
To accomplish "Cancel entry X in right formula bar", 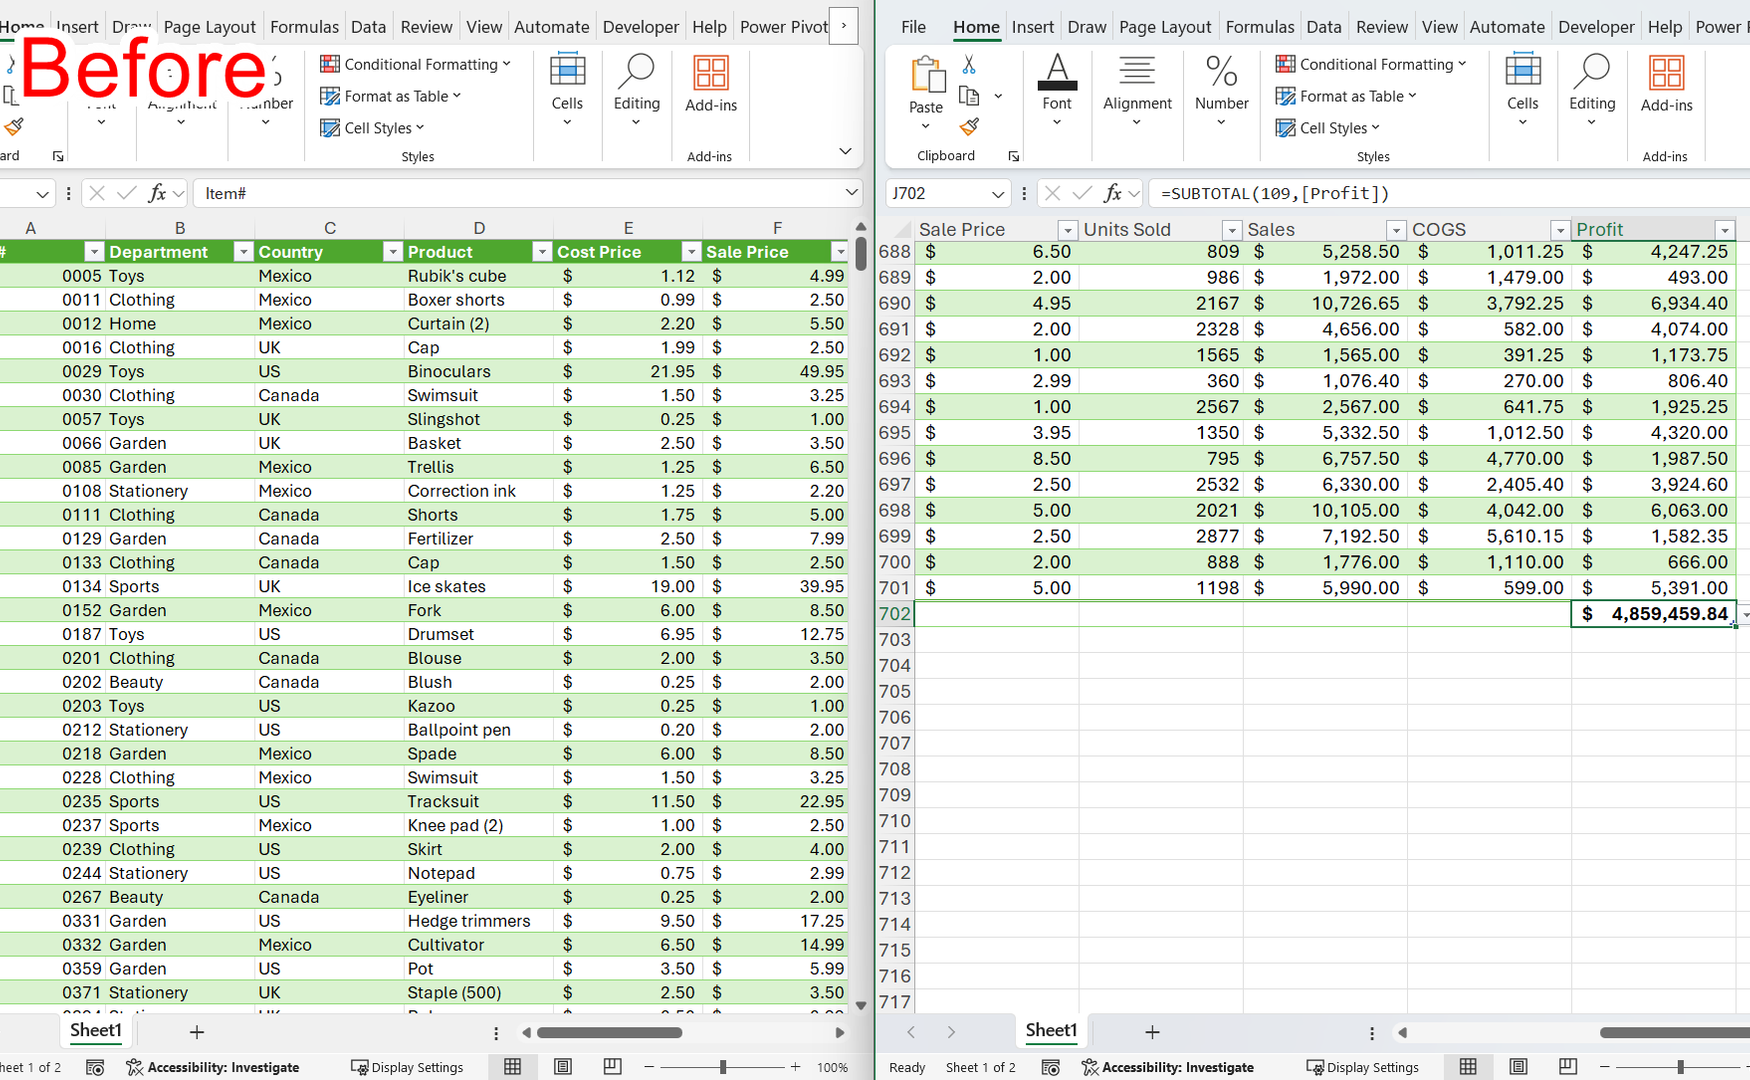I will pos(1052,193).
